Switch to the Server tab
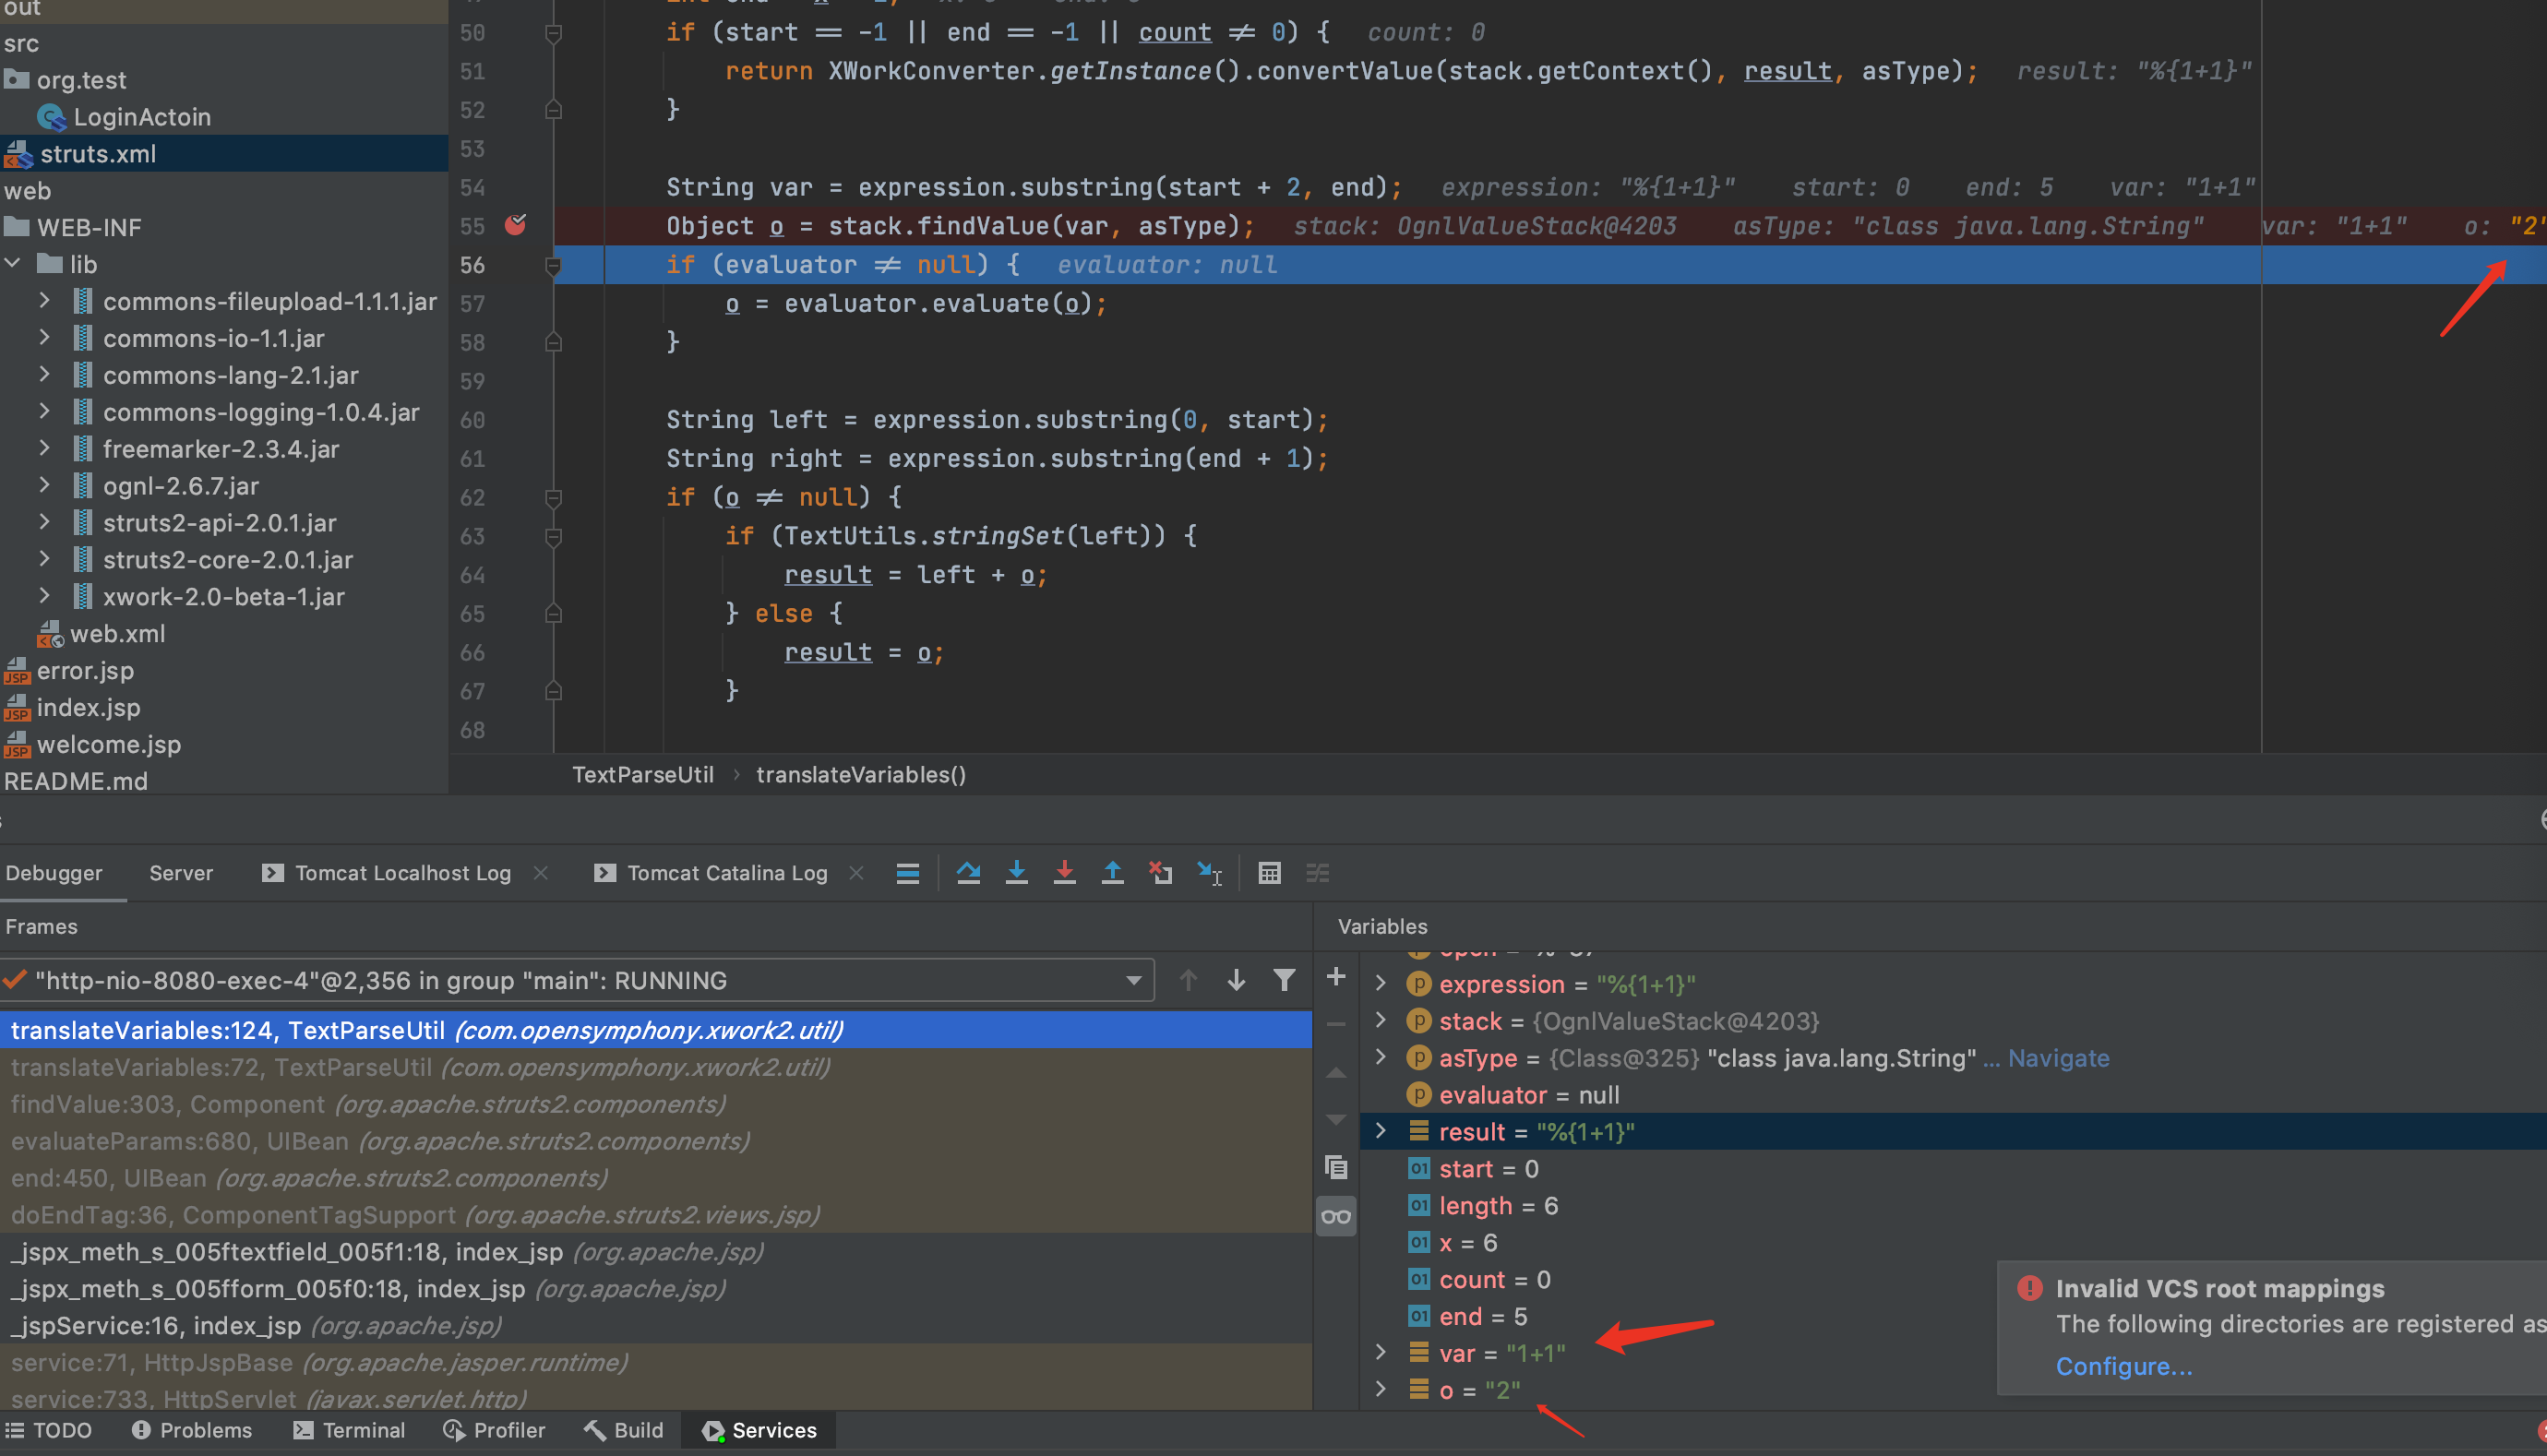This screenshot has width=2547, height=1456. point(181,872)
